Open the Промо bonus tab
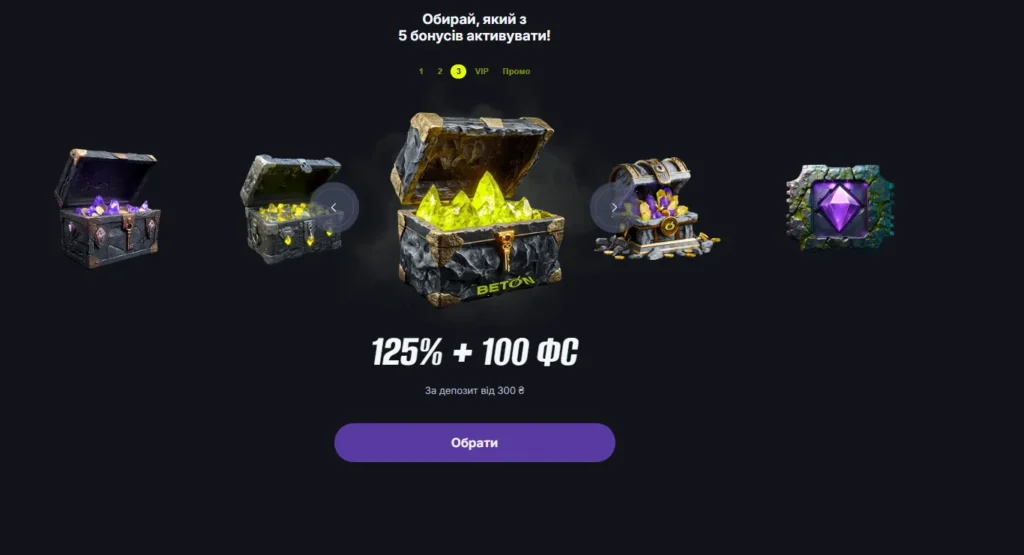The image size is (1024, 555). 516,71
